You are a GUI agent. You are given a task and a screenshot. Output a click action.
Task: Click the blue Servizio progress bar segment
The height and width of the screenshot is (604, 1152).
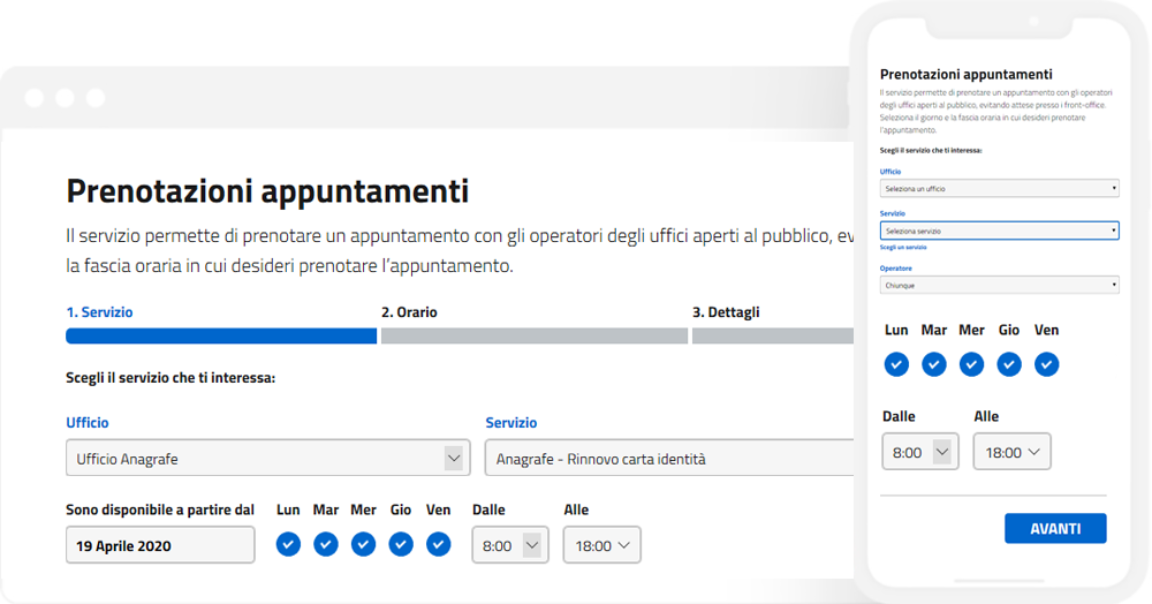[x=221, y=336]
